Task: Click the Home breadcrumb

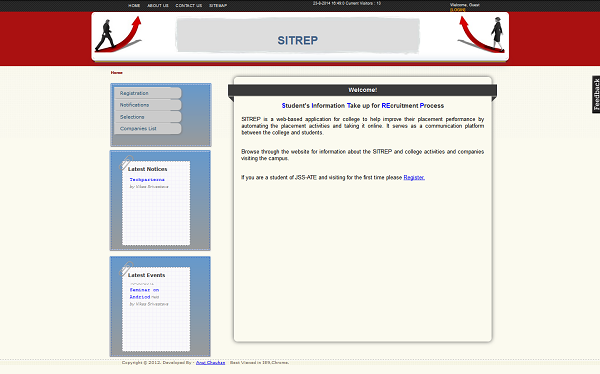Action: pos(117,72)
